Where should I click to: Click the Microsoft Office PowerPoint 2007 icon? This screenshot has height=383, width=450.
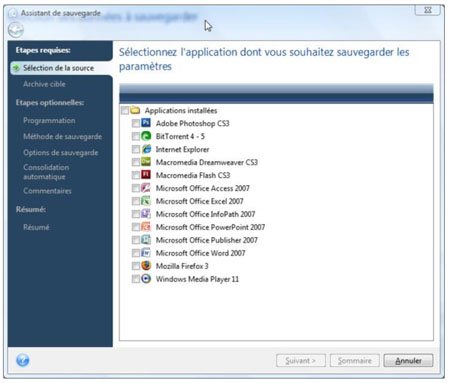pos(146,227)
